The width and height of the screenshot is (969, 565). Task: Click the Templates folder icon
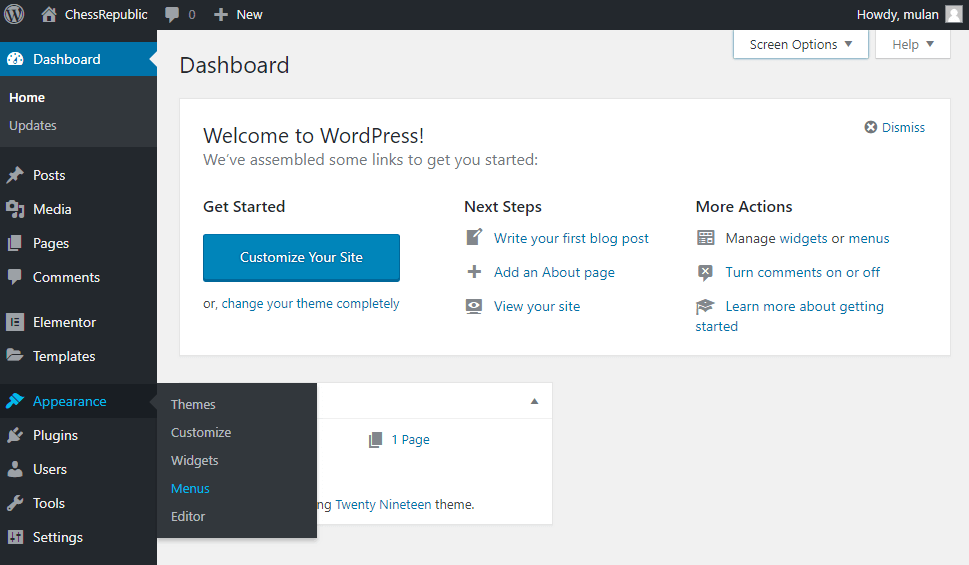click(15, 355)
